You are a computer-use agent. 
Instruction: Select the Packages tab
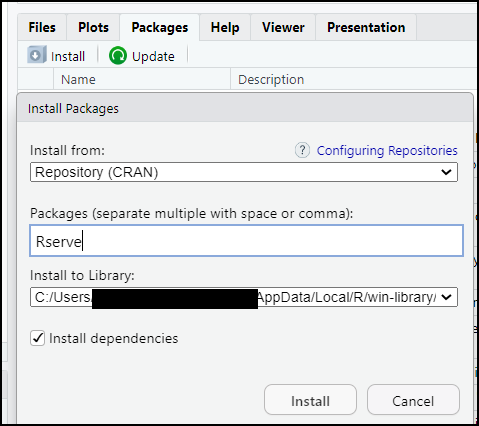tap(160, 27)
